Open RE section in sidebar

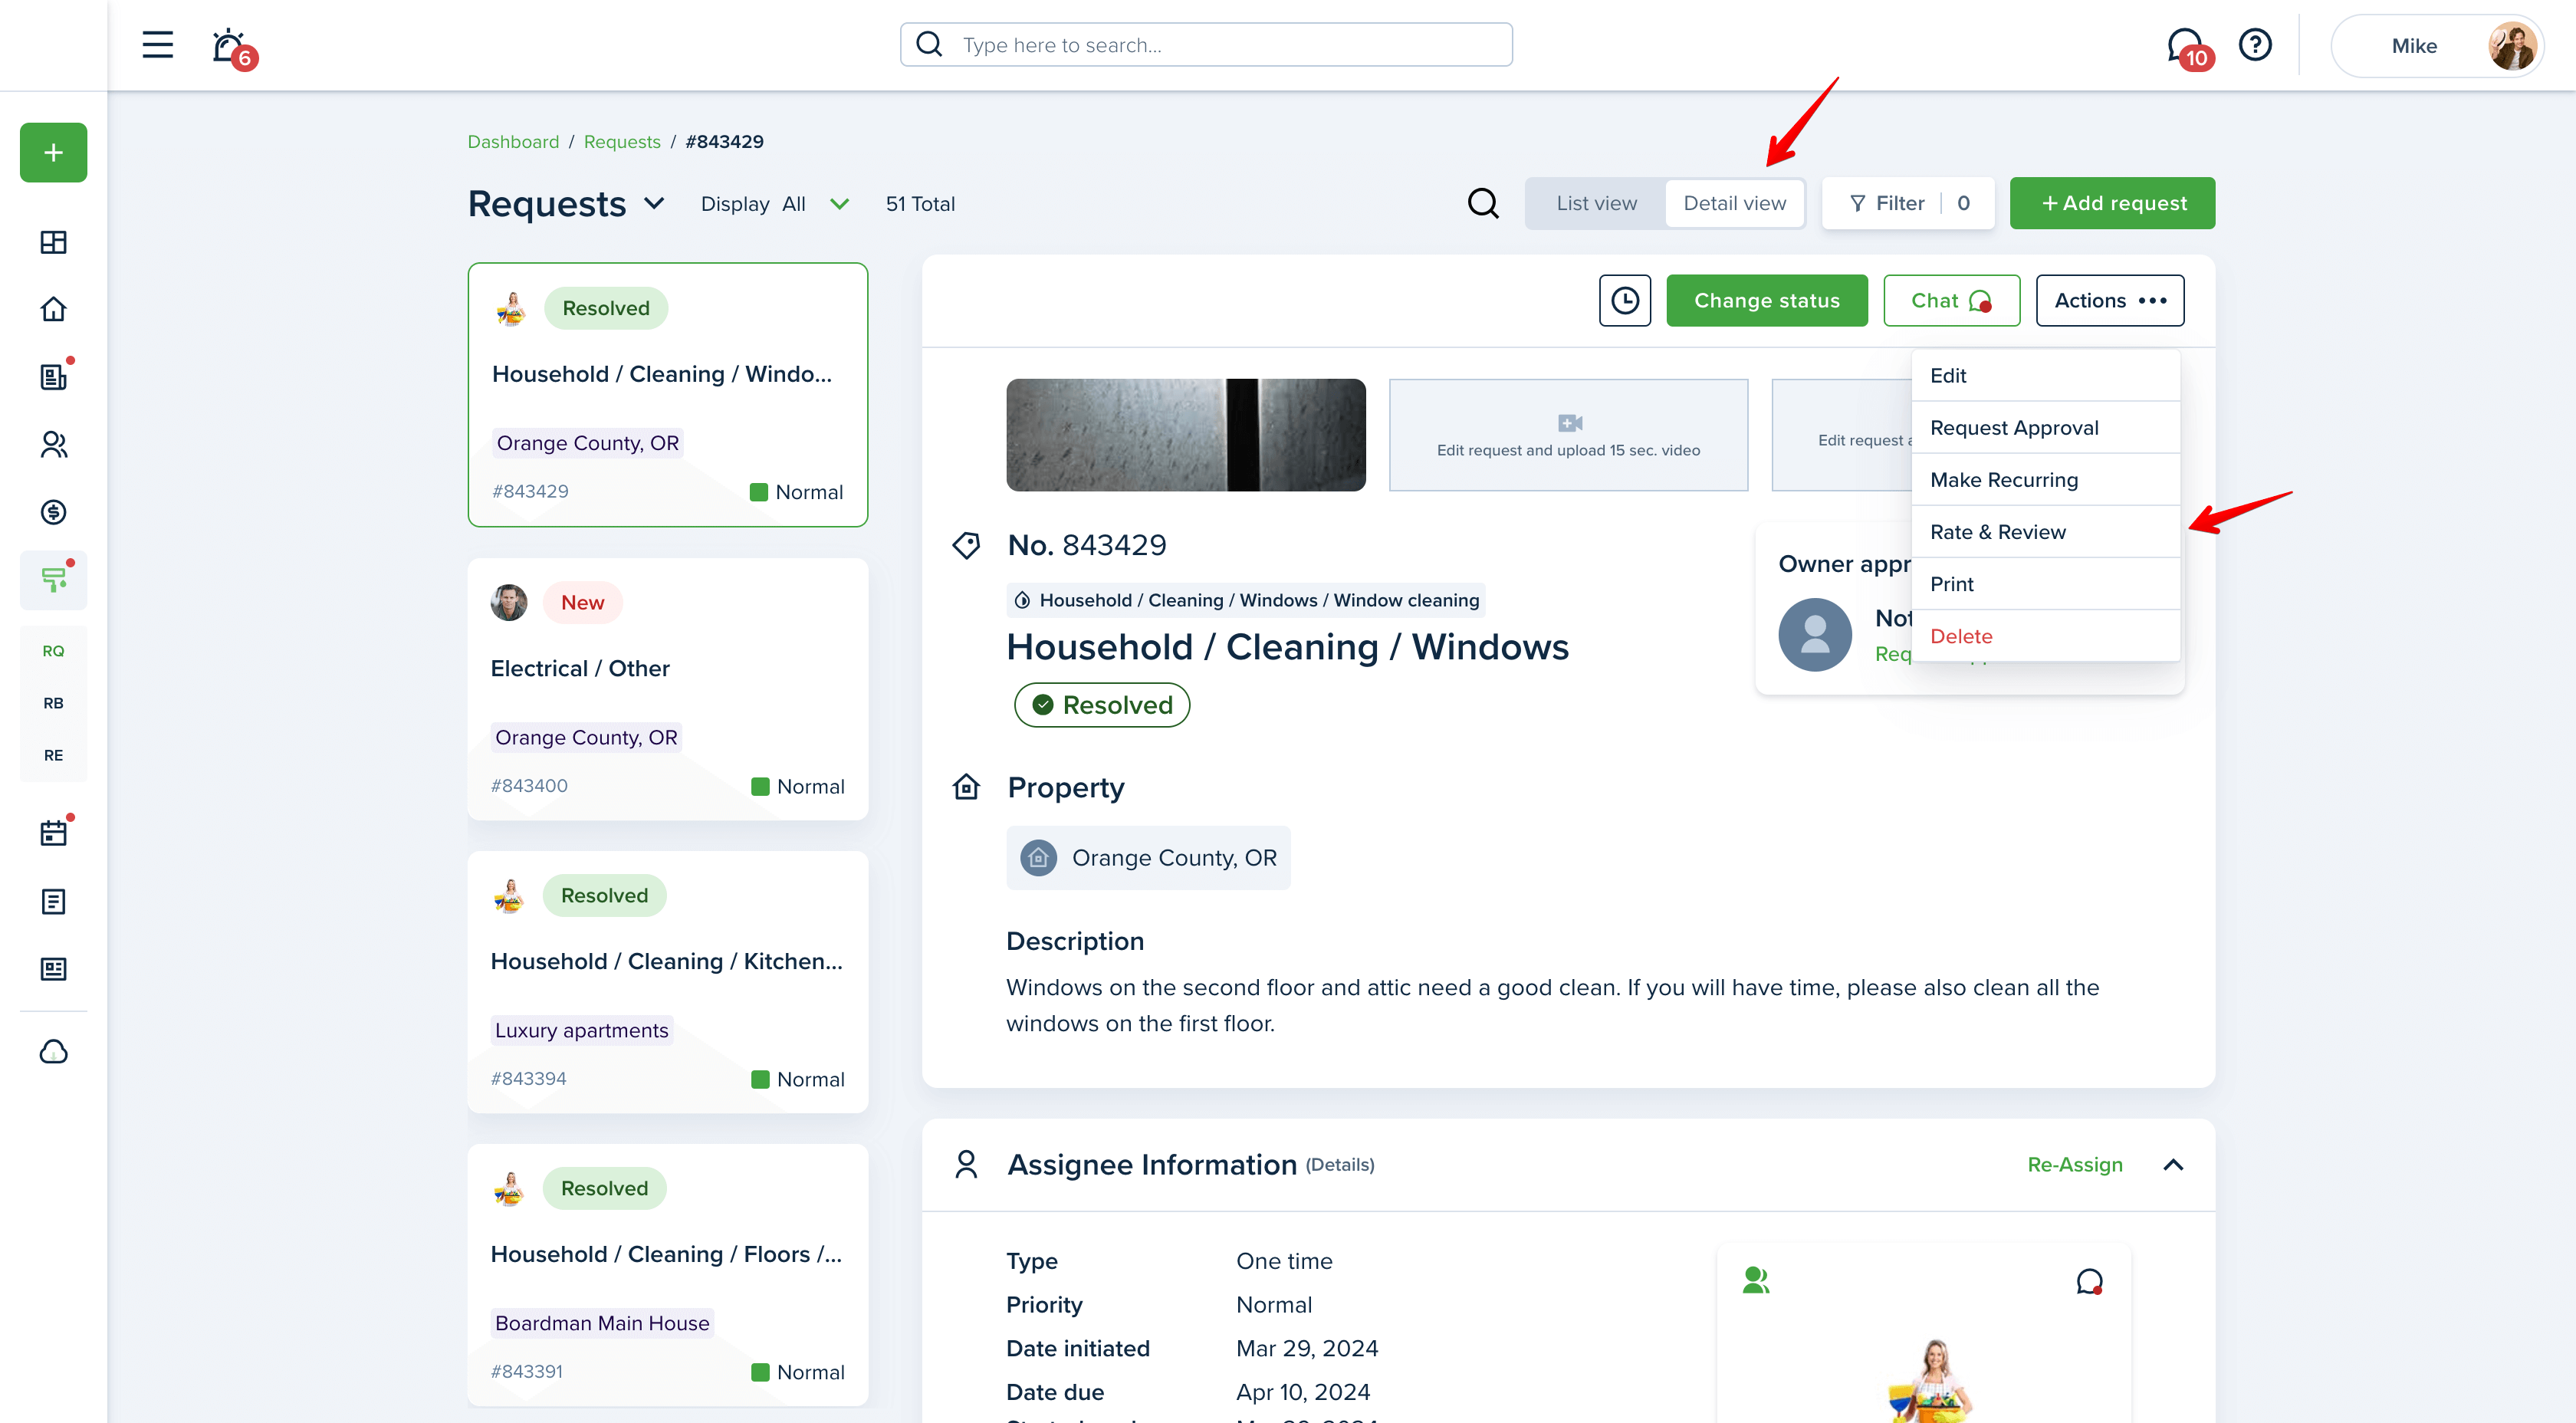(x=54, y=755)
